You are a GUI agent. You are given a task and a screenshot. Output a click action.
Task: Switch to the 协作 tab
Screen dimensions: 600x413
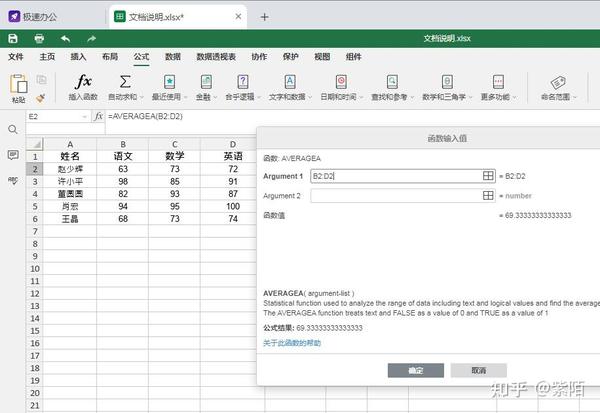tap(259, 57)
